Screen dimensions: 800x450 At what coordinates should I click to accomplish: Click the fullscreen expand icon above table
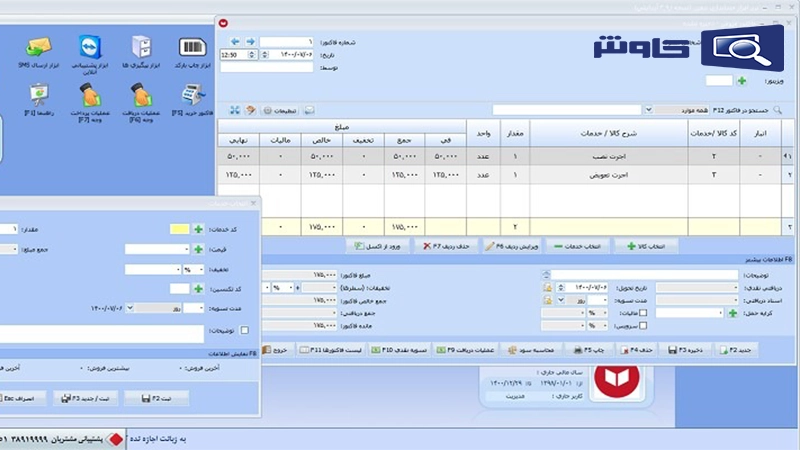[235, 110]
